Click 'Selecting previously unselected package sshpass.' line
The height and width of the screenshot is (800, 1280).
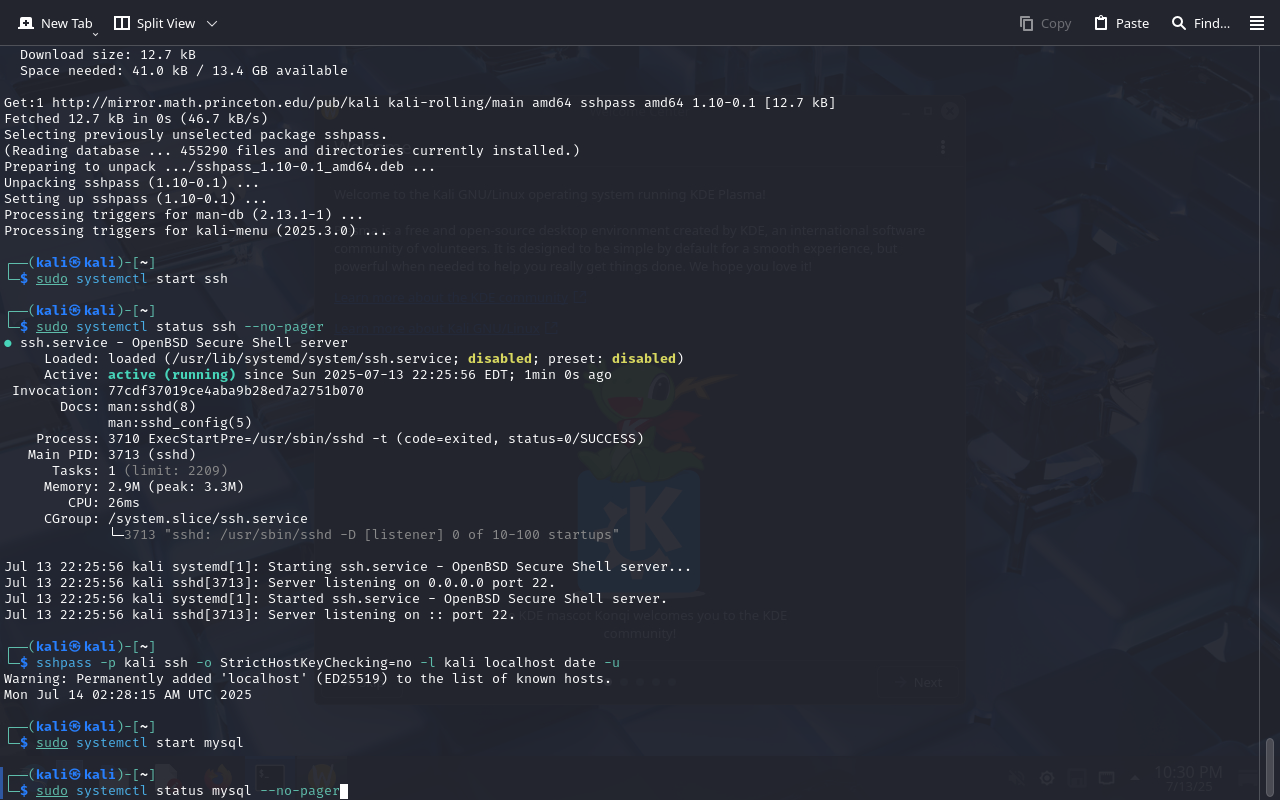click(x=196, y=135)
